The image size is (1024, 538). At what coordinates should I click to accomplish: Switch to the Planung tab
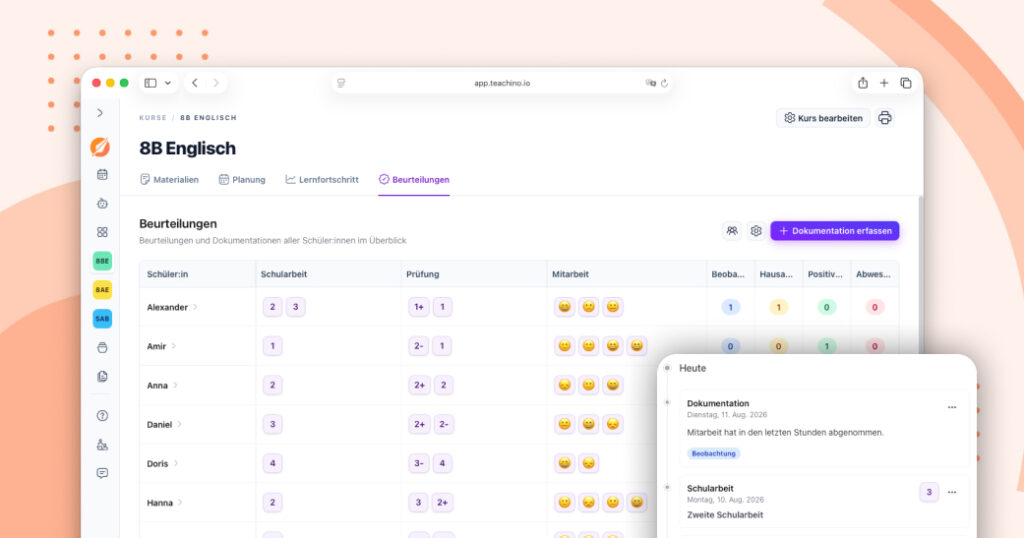(242, 180)
